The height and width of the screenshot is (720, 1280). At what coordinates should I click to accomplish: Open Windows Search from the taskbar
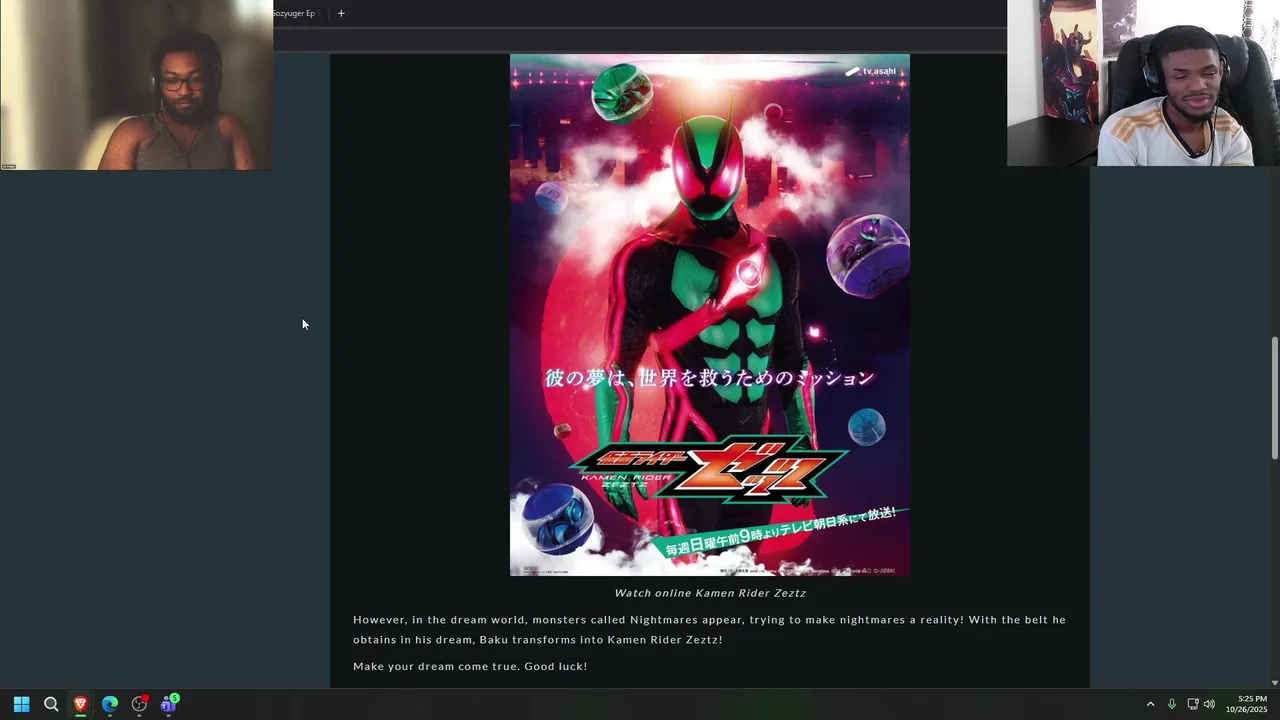pyautogui.click(x=51, y=704)
